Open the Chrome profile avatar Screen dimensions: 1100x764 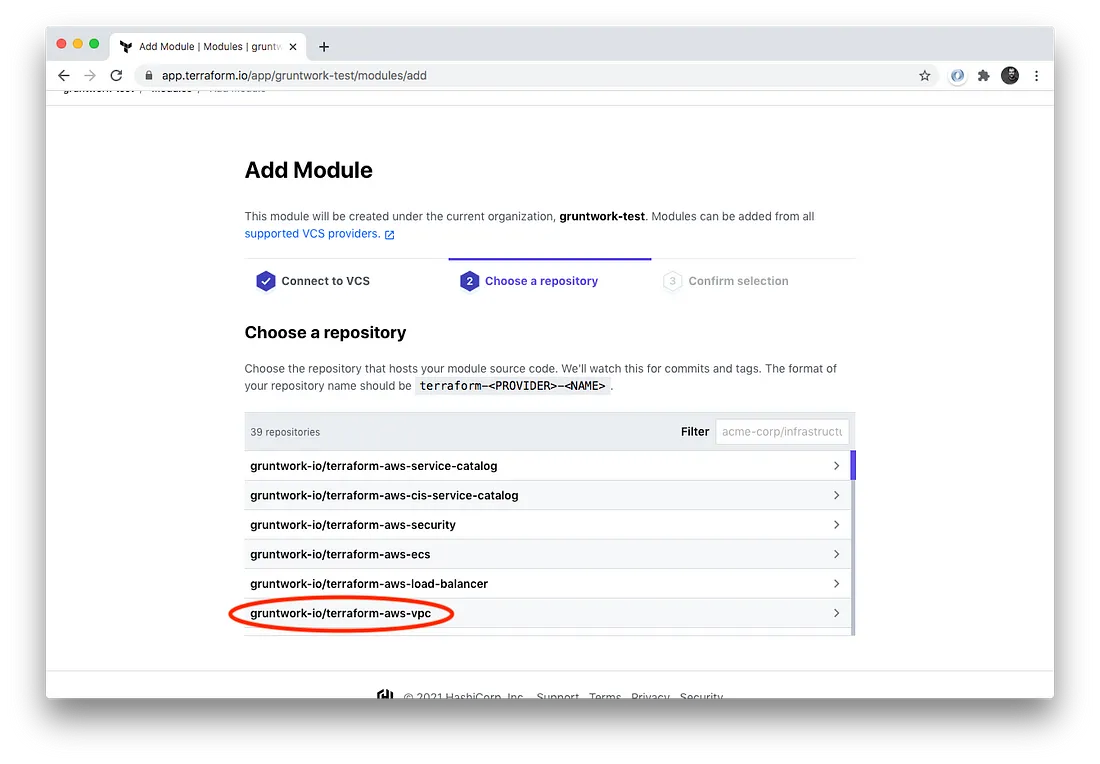pyautogui.click(x=1010, y=75)
